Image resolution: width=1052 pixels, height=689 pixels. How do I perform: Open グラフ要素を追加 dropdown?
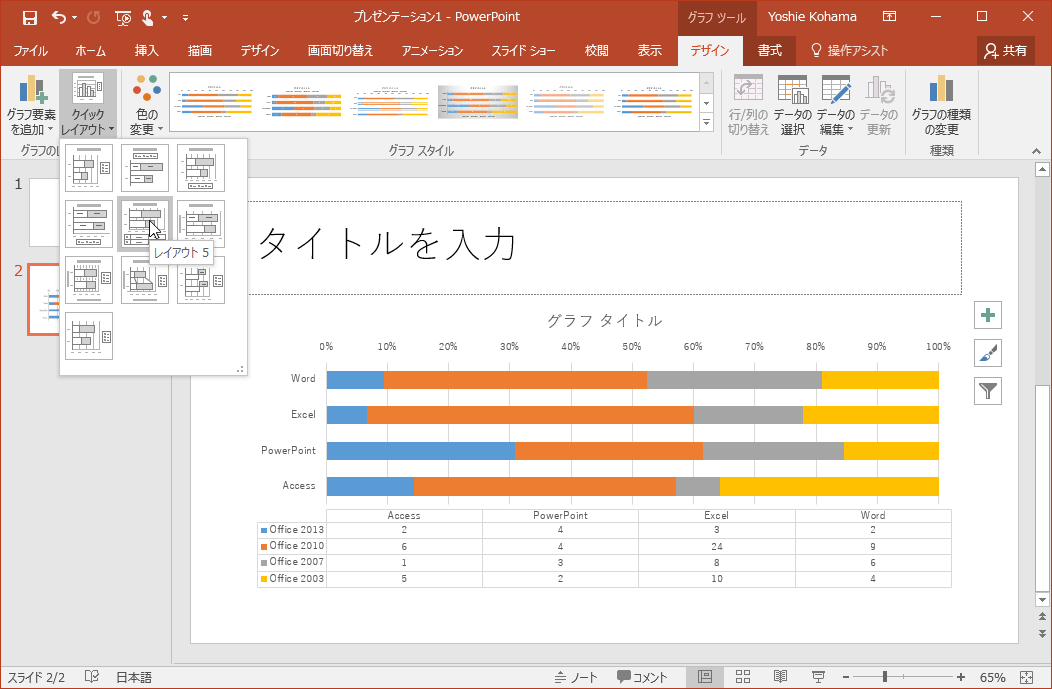[31, 105]
